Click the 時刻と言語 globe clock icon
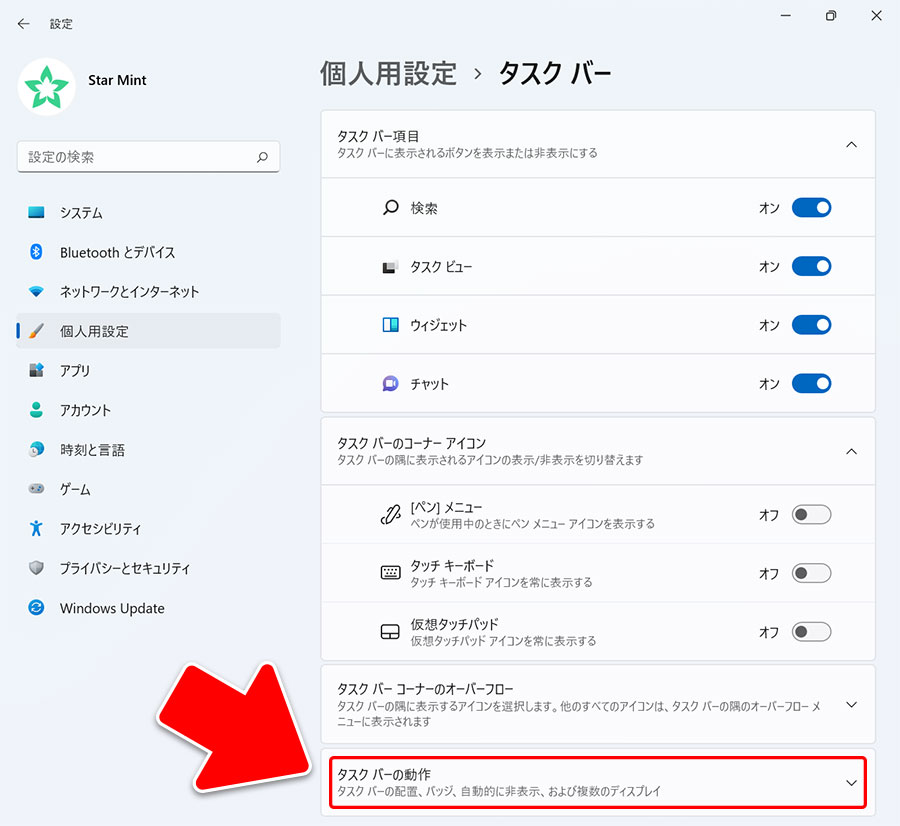 36,449
